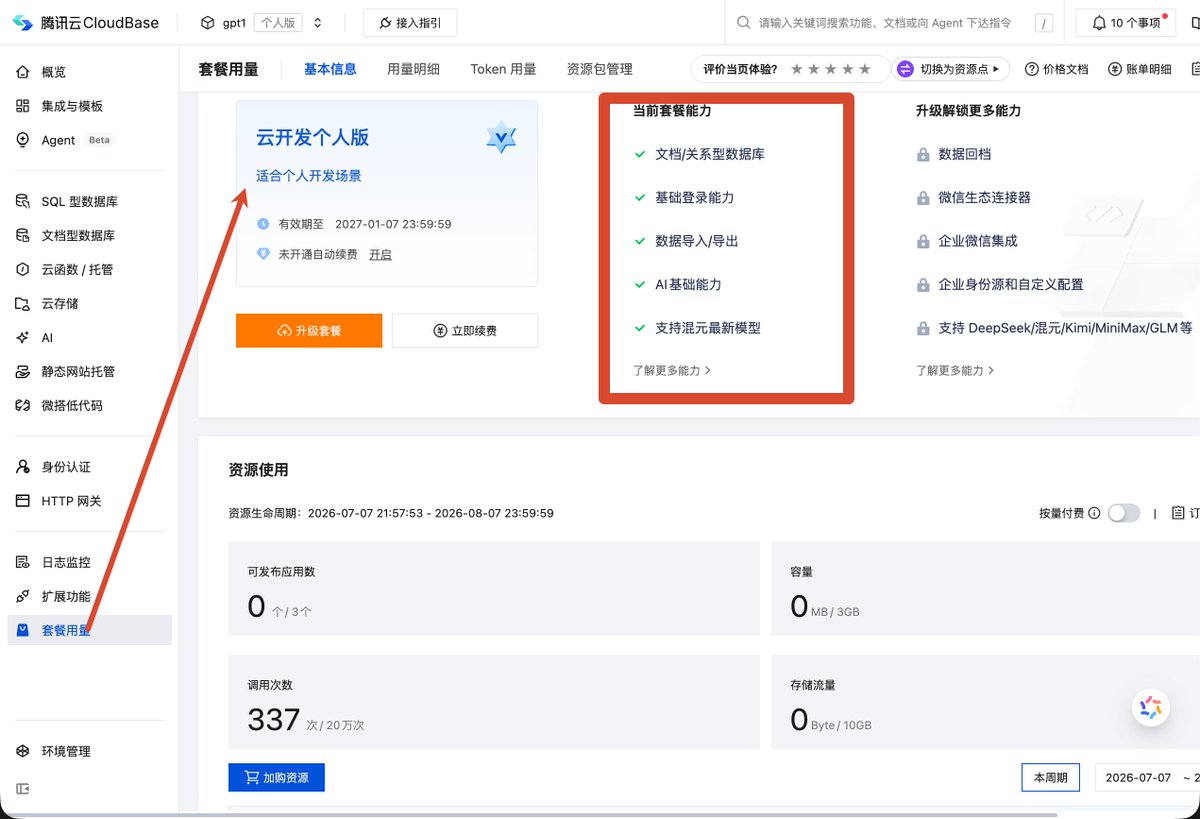Open 静态网站托管 sidebar icon
This screenshot has width=1200, height=819.
click(x=23, y=372)
